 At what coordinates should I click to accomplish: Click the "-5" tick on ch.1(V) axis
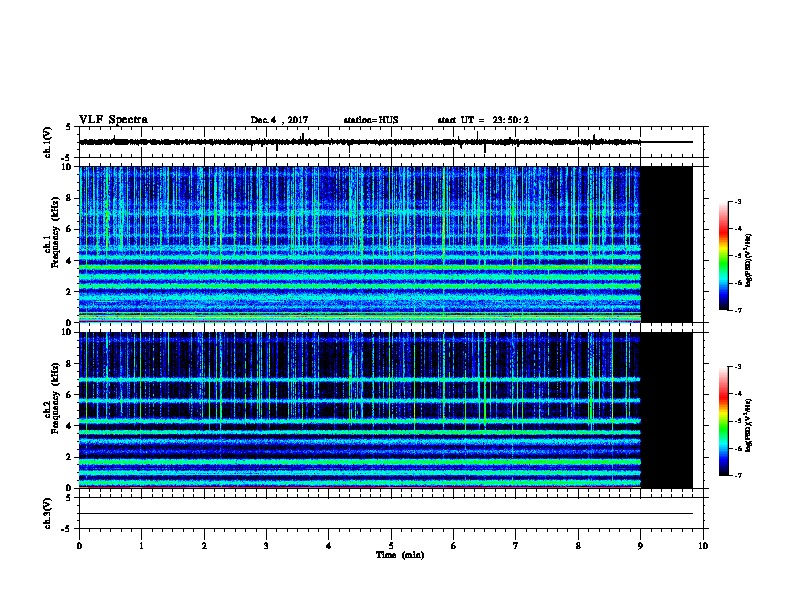(67, 158)
